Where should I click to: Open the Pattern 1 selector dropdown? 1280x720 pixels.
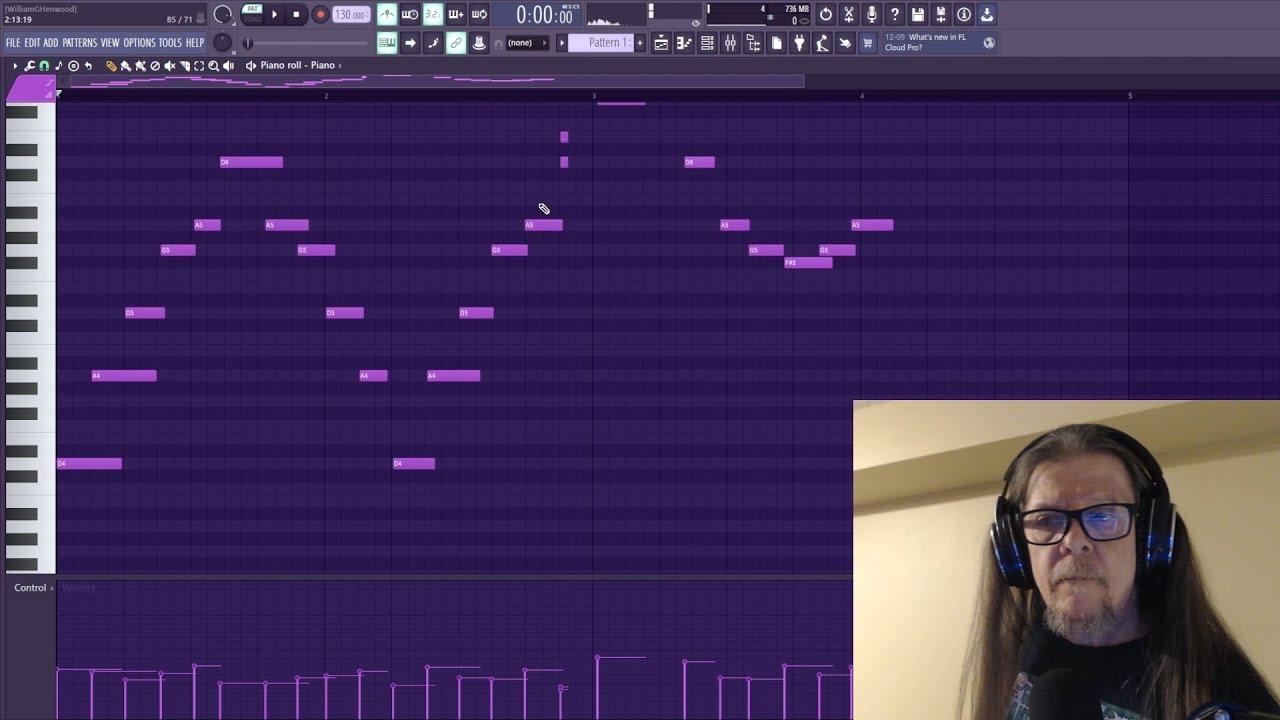[x=601, y=43]
